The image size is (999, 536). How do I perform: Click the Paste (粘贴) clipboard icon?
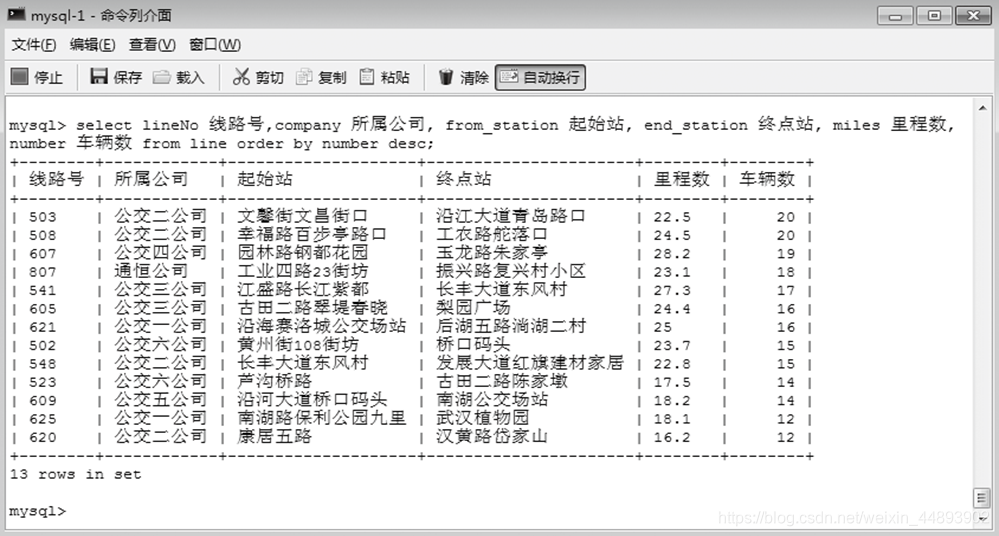tap(367, 77)
